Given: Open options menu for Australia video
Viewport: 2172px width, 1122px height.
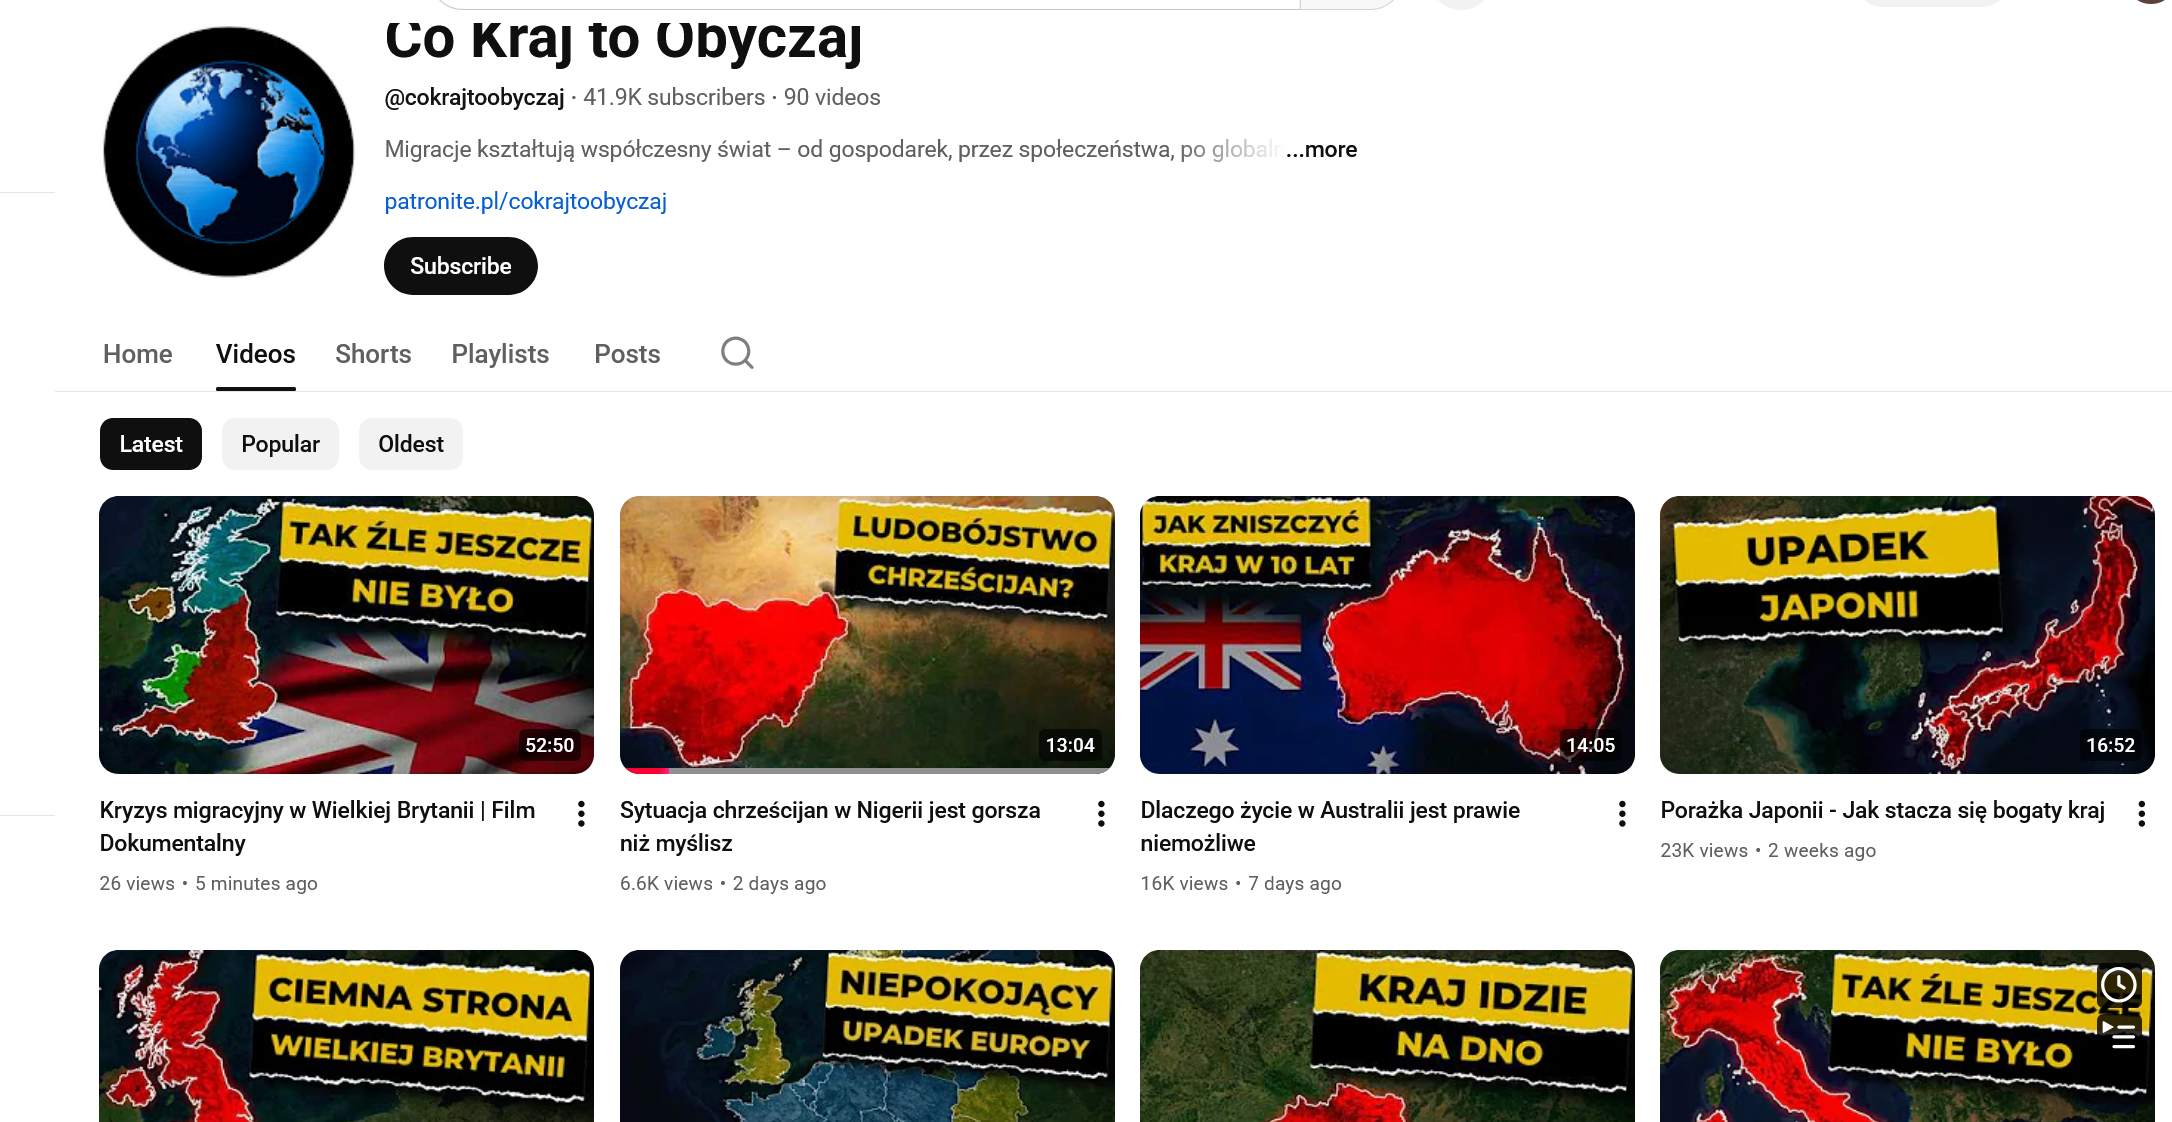Looking at the screenshot, I should click(1622, 814).
